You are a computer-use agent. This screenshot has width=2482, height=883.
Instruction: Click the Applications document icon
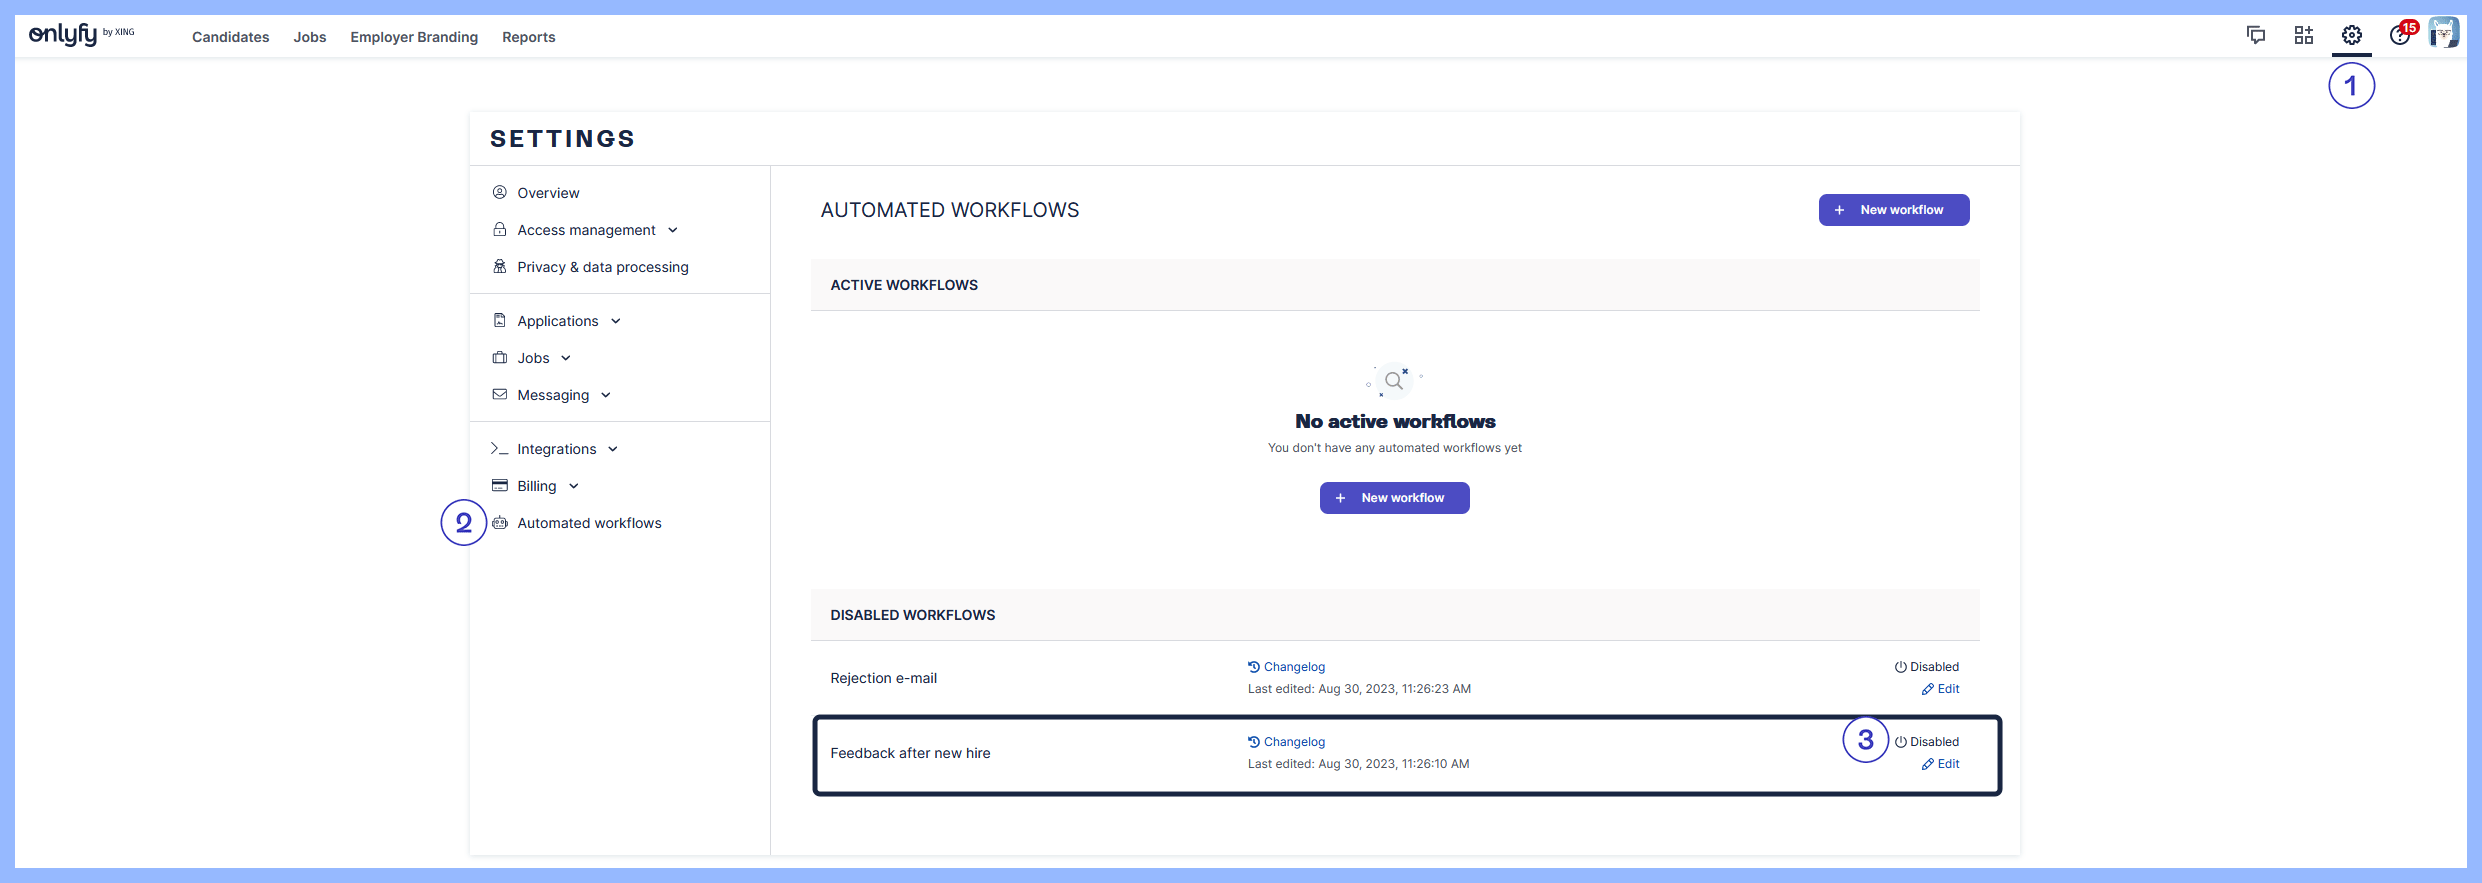(x=500, y=320)
